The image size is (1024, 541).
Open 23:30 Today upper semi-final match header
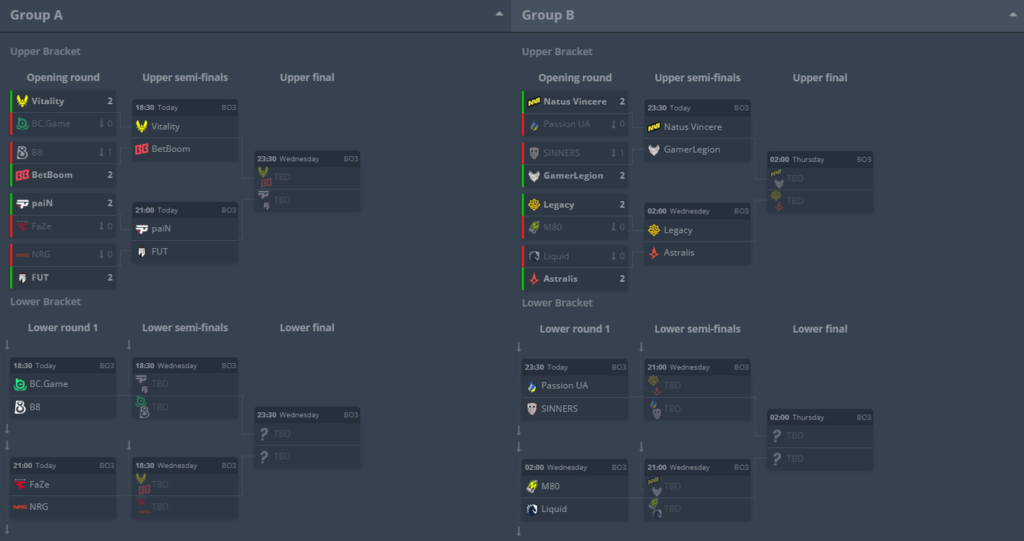[697, 108]
